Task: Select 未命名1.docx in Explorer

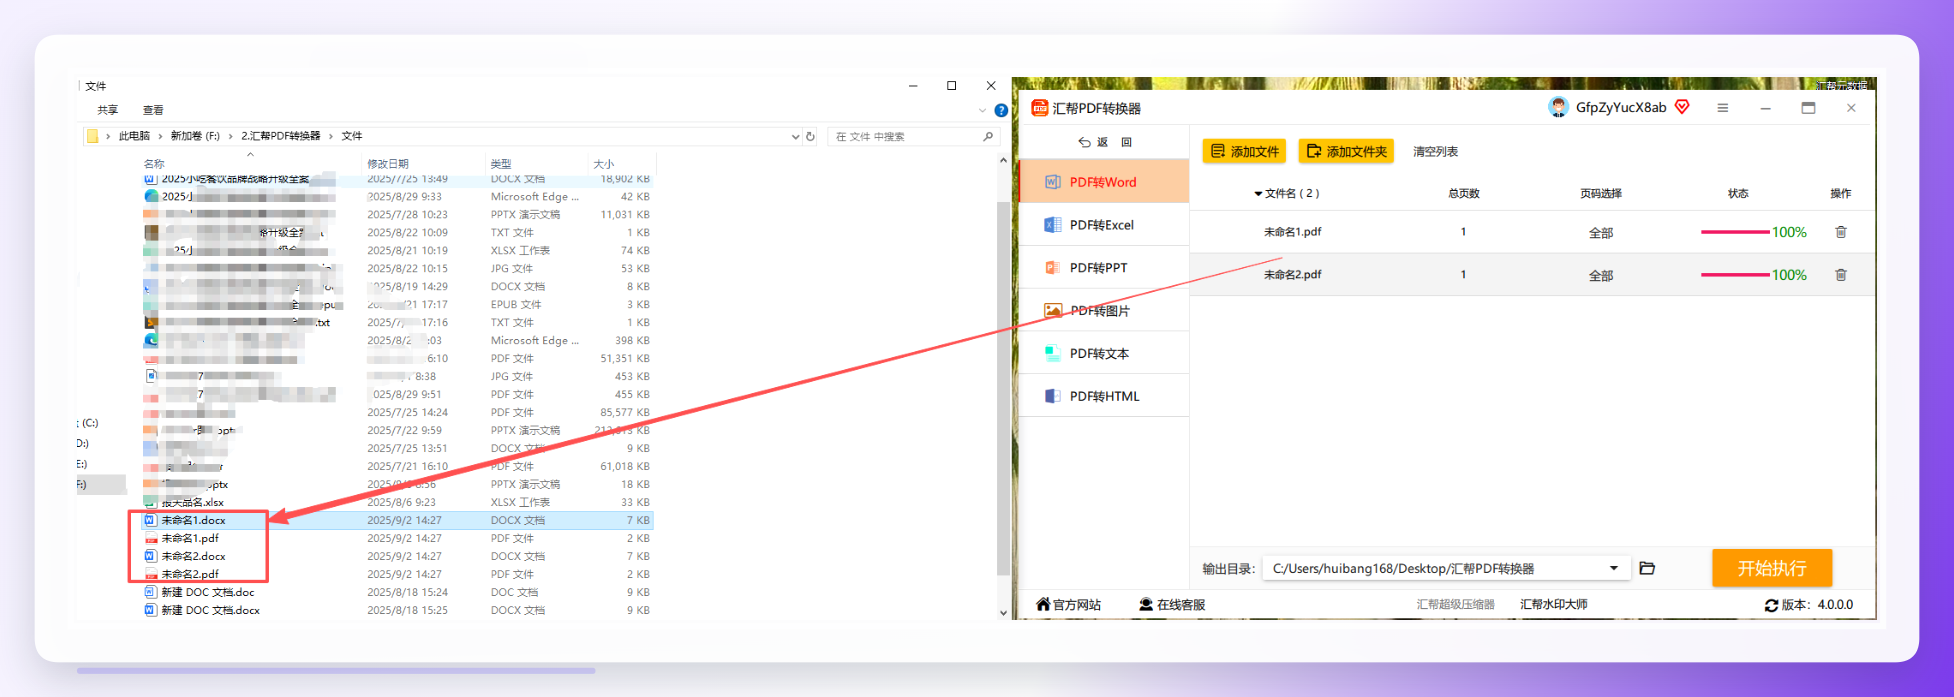Action: [x=193, y=520]
